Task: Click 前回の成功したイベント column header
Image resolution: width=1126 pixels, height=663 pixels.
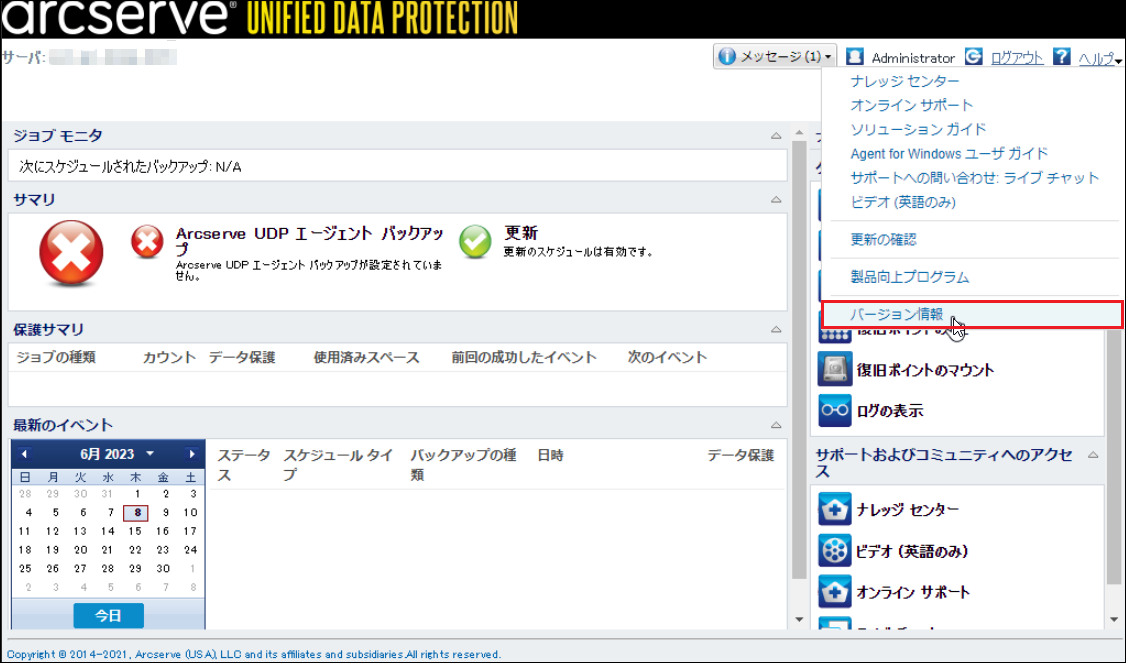Action: (x=524, y=357)
